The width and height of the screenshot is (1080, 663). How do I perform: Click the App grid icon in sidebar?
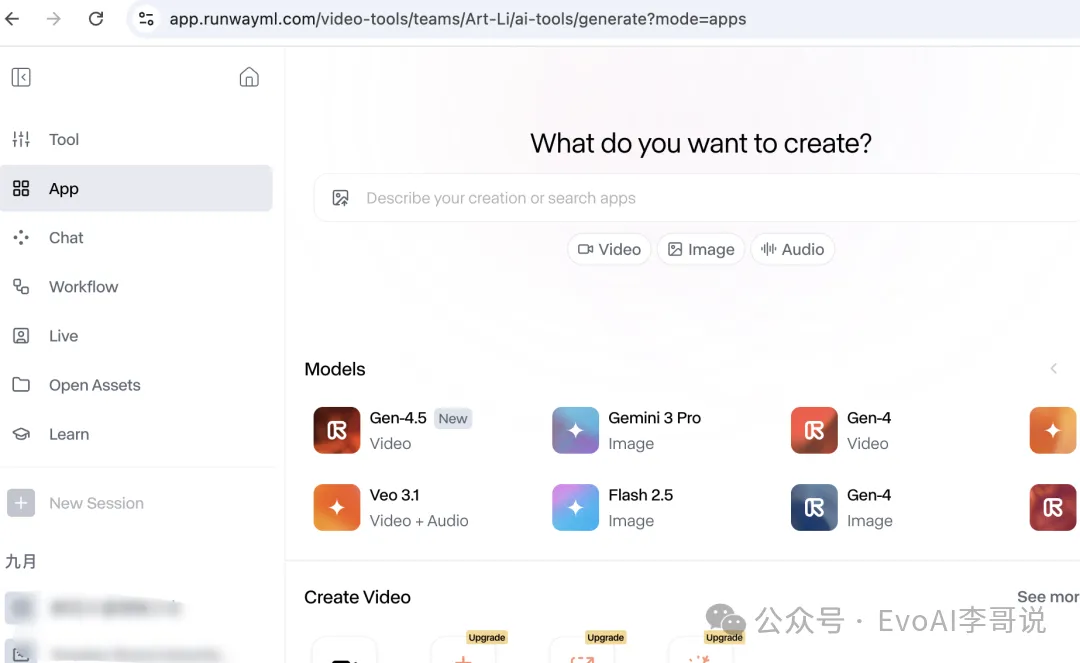tap(21, 188)
